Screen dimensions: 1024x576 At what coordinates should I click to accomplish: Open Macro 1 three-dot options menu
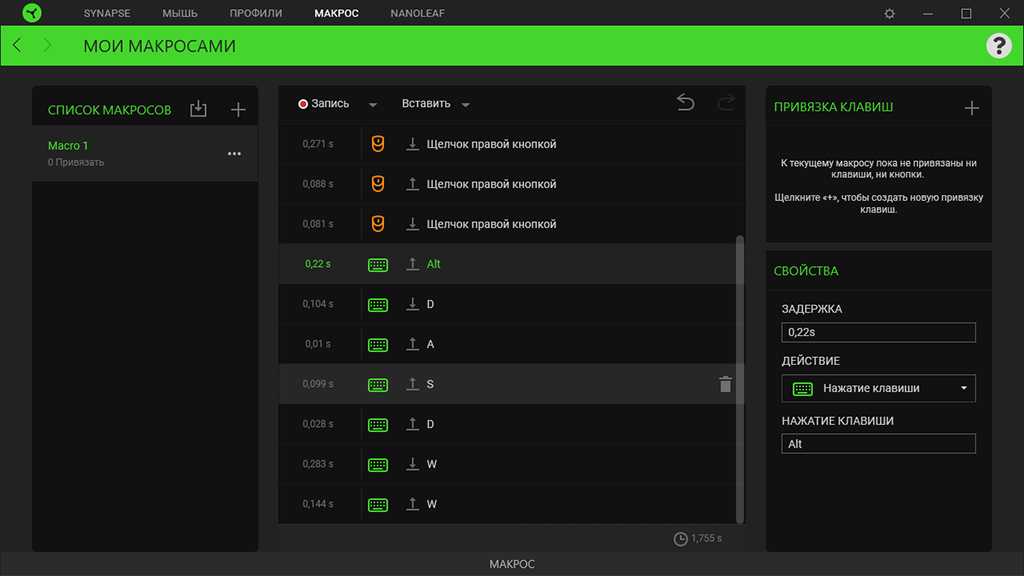(x=234, y=154)
